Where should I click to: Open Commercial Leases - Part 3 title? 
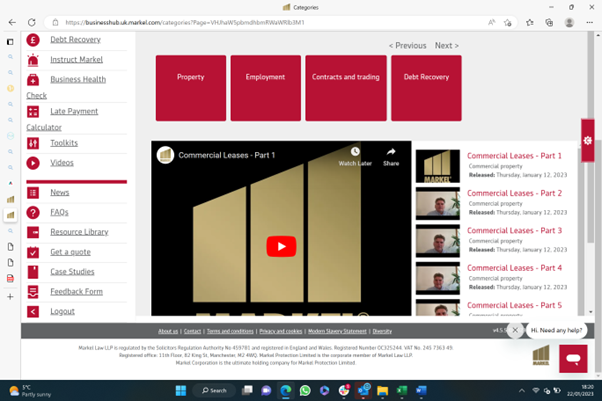click(x=514, y=230)
